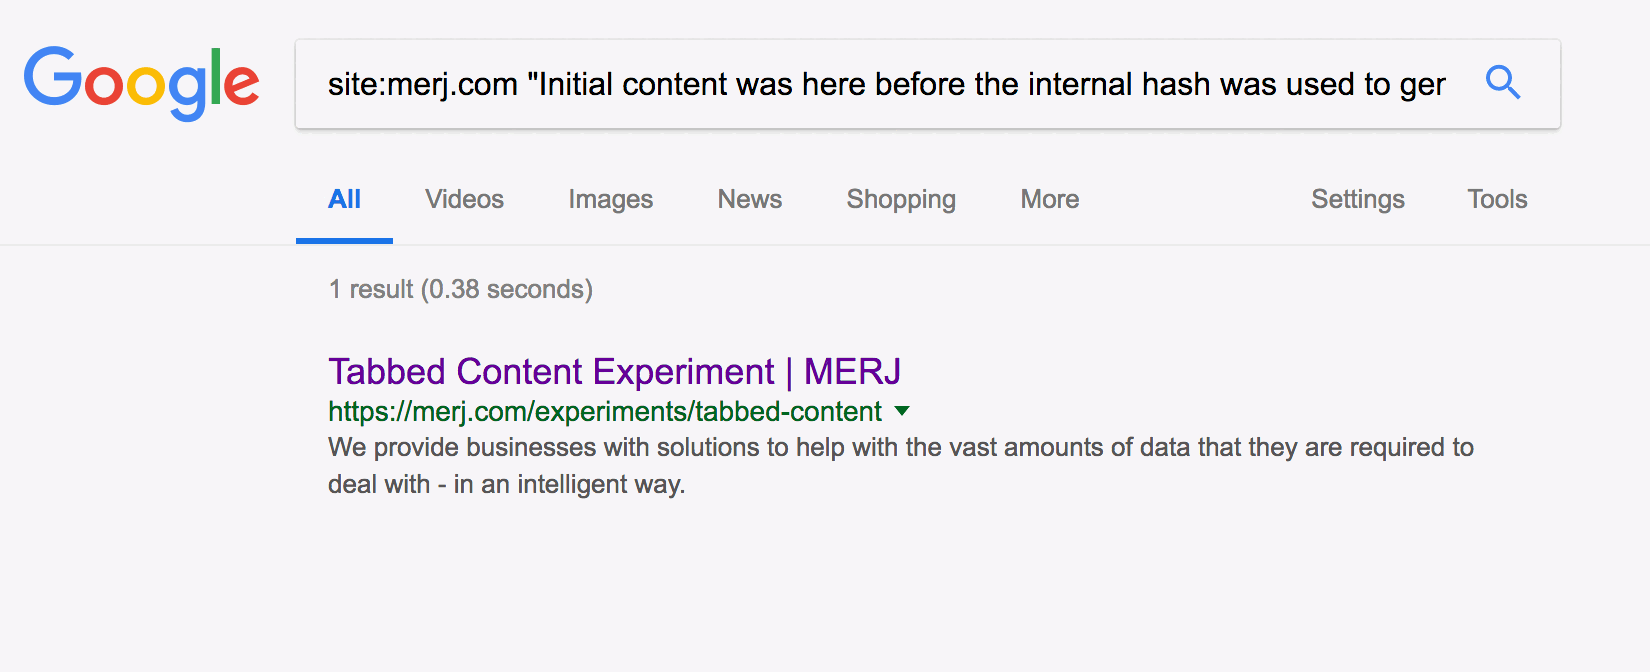Click the green merj.com/experiments/tabbed-content URL

[x=604, y=411]
